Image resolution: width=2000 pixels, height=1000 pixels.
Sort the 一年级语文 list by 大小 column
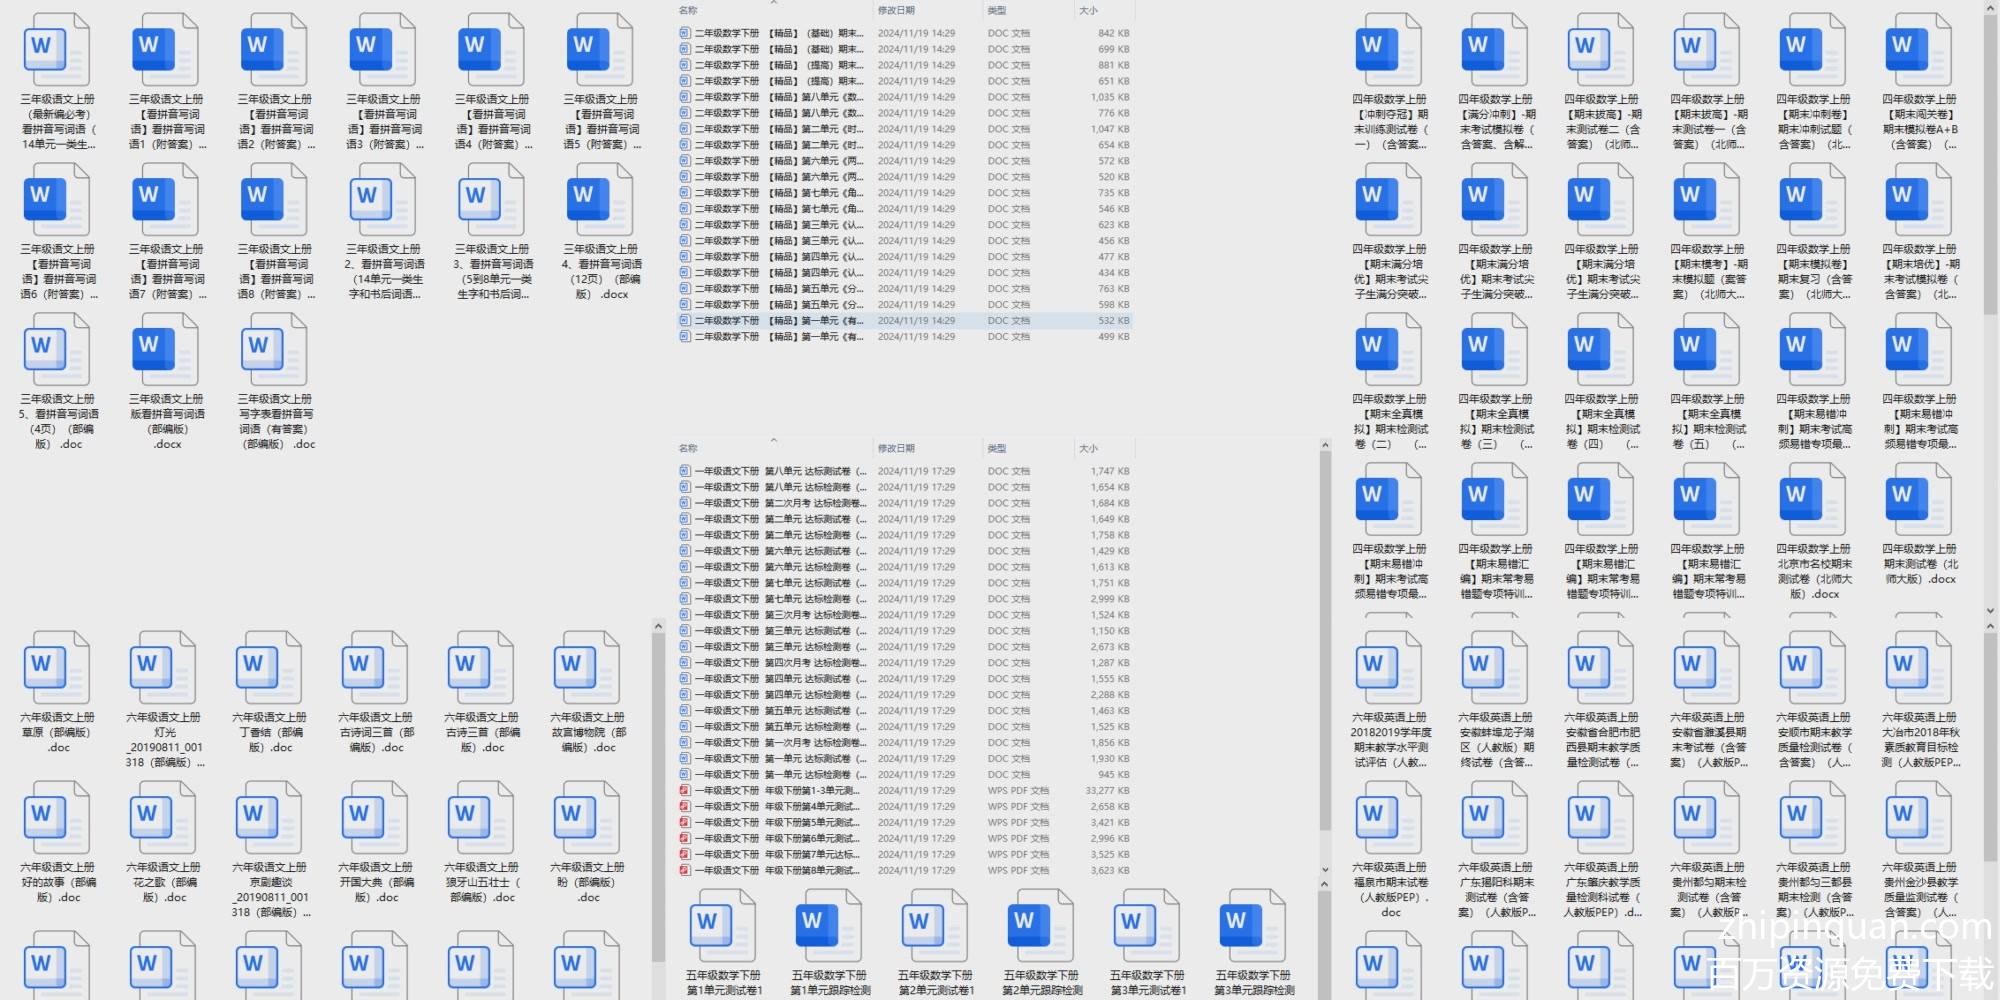point(1089,448)
